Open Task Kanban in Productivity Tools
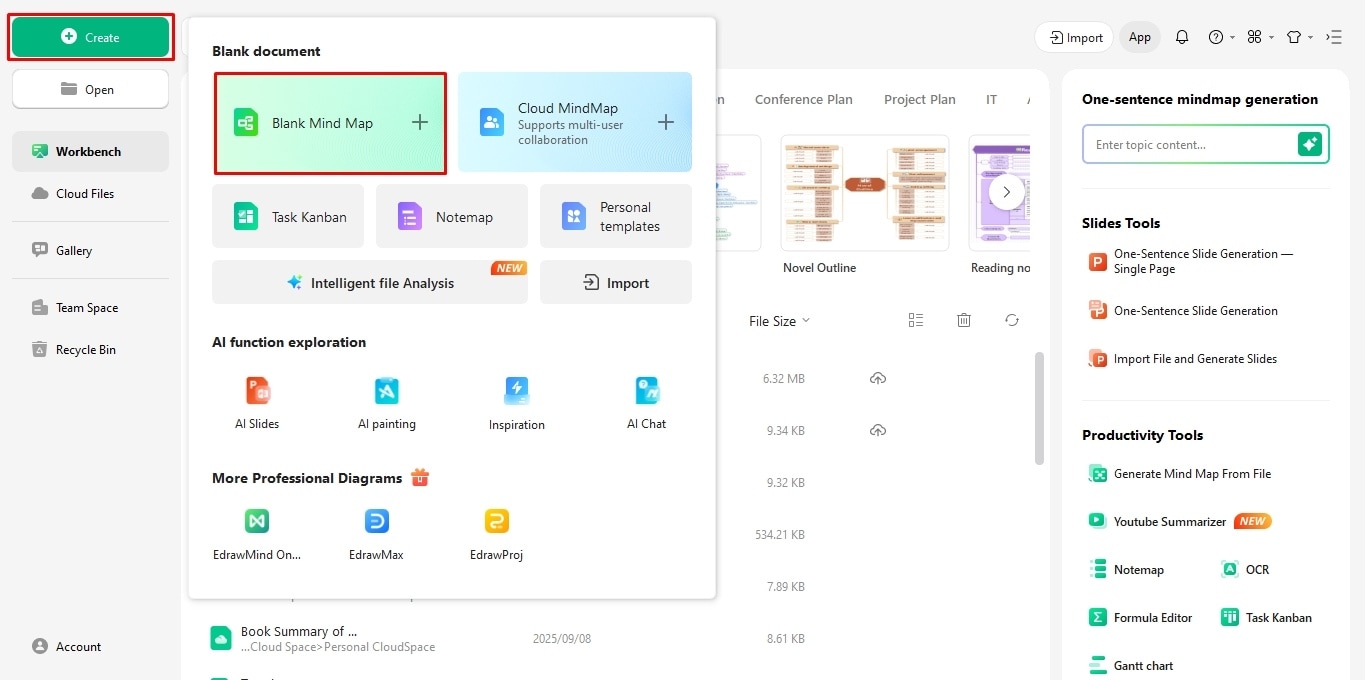1365x680 pixels. click(x=1266, y=617)
